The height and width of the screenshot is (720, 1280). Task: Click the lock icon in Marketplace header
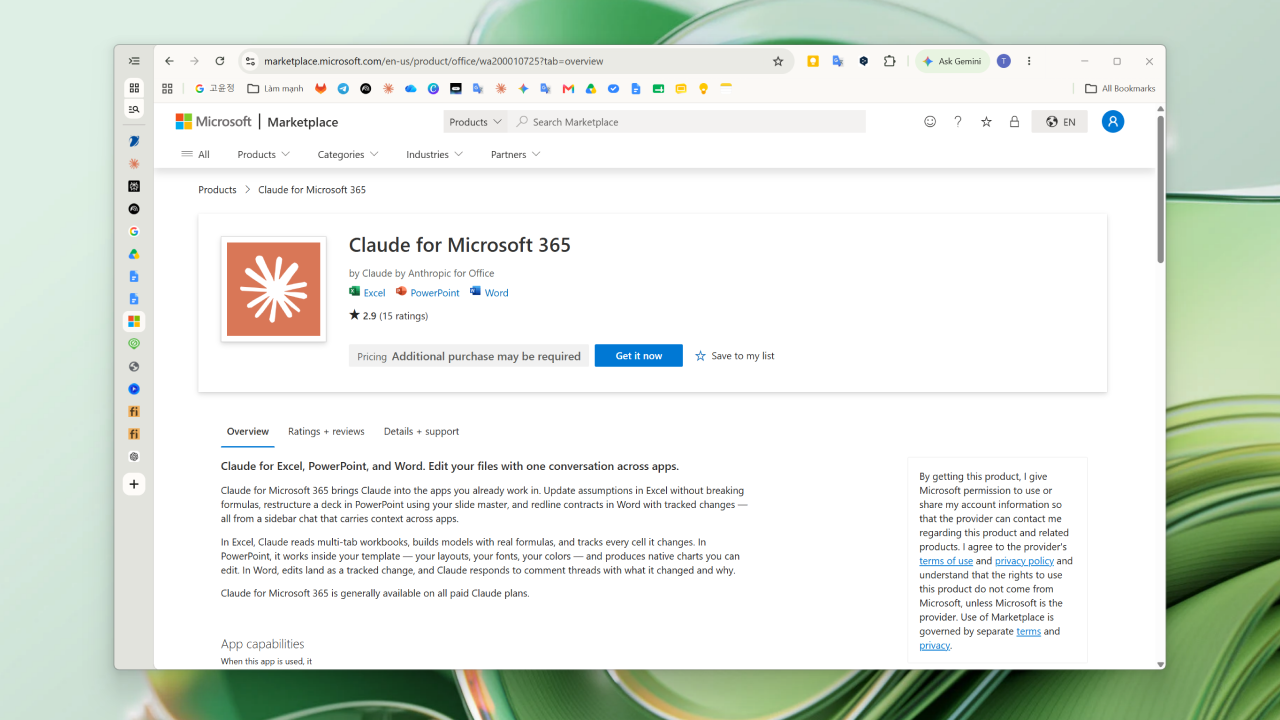(1014, 122)
